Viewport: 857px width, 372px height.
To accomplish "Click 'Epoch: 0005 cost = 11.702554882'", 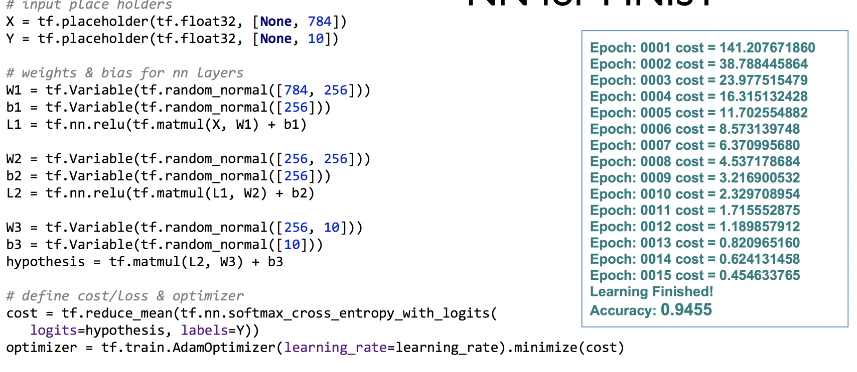I will click(x=698, y=113).
